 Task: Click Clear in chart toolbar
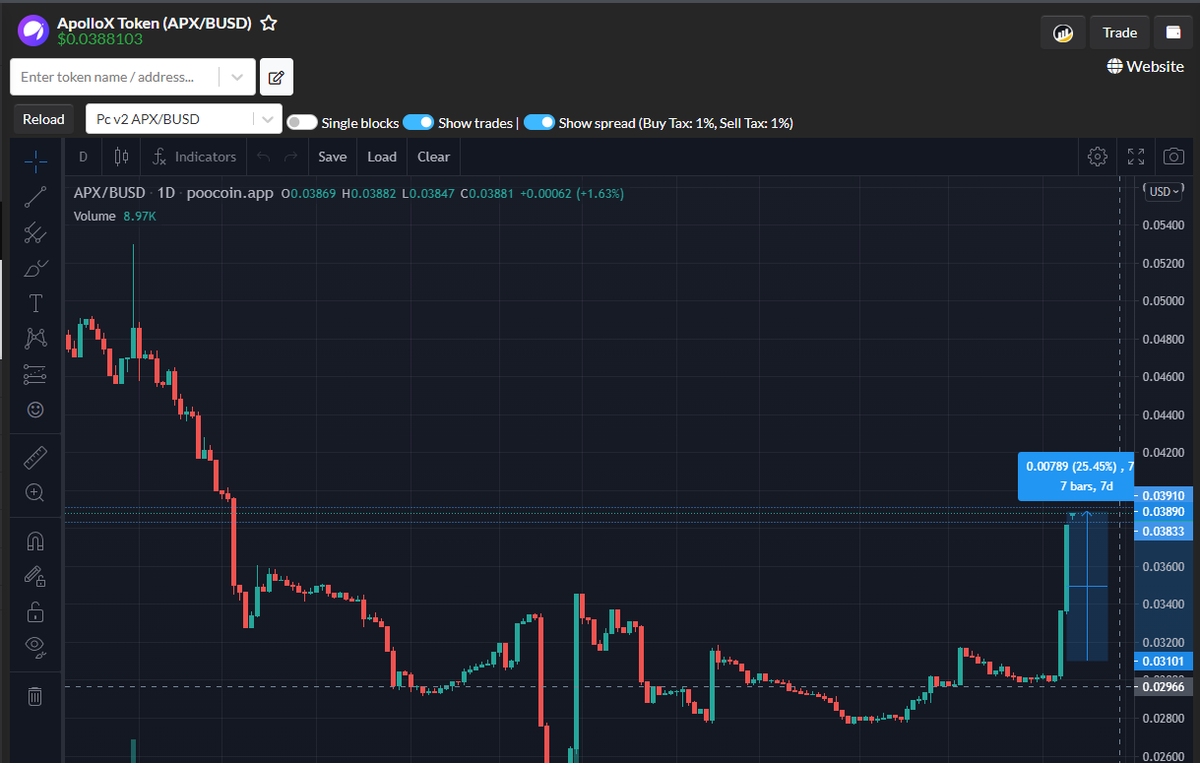(434, 157)
